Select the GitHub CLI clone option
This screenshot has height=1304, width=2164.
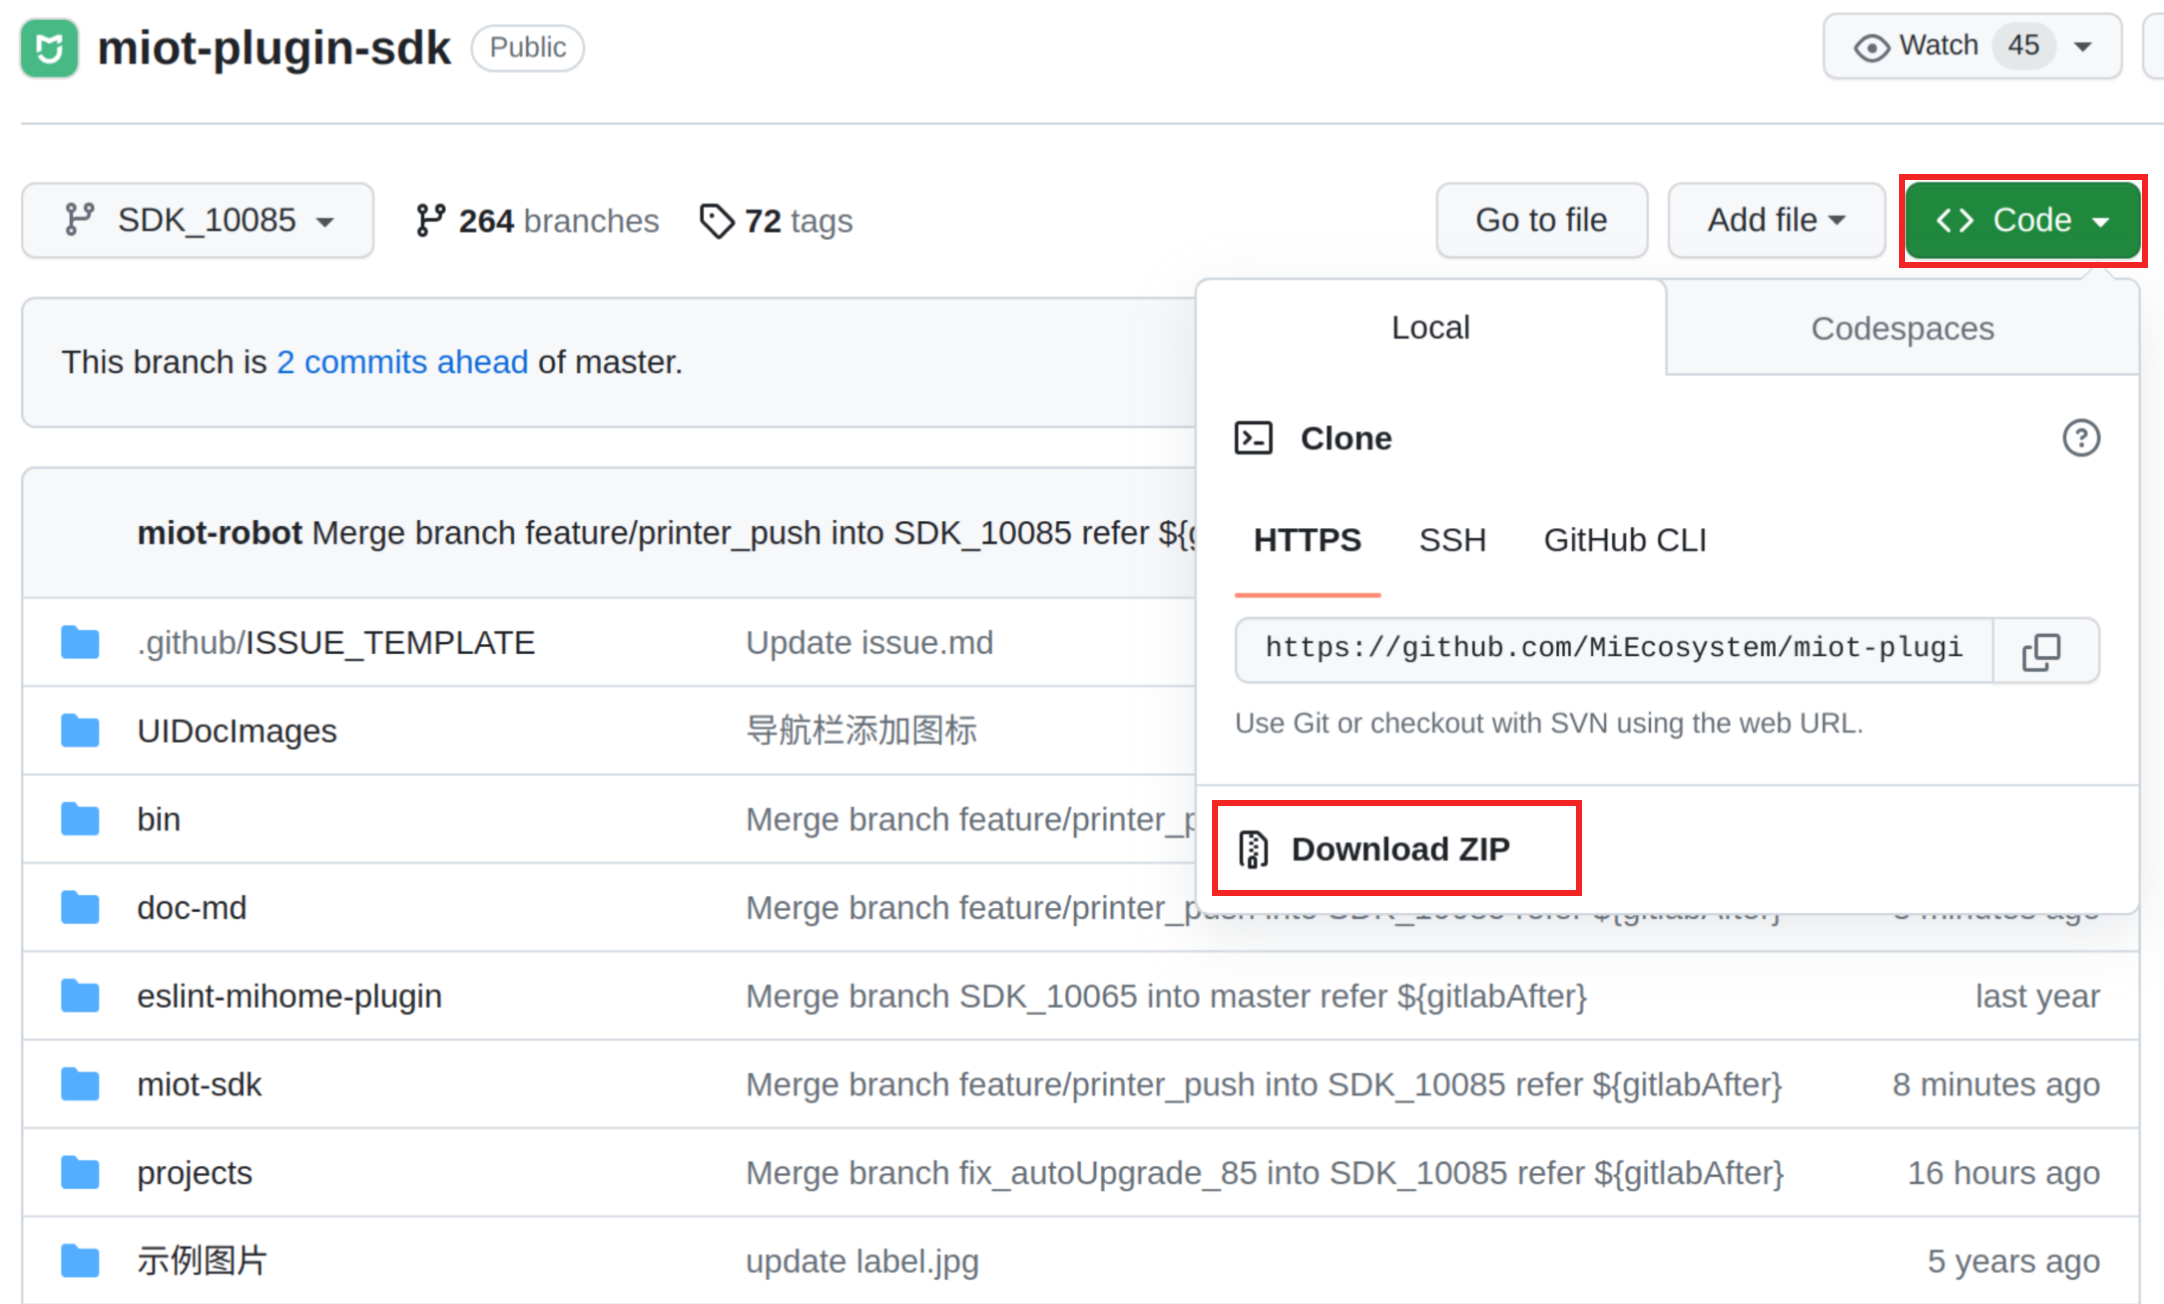tap(1625, 540)
